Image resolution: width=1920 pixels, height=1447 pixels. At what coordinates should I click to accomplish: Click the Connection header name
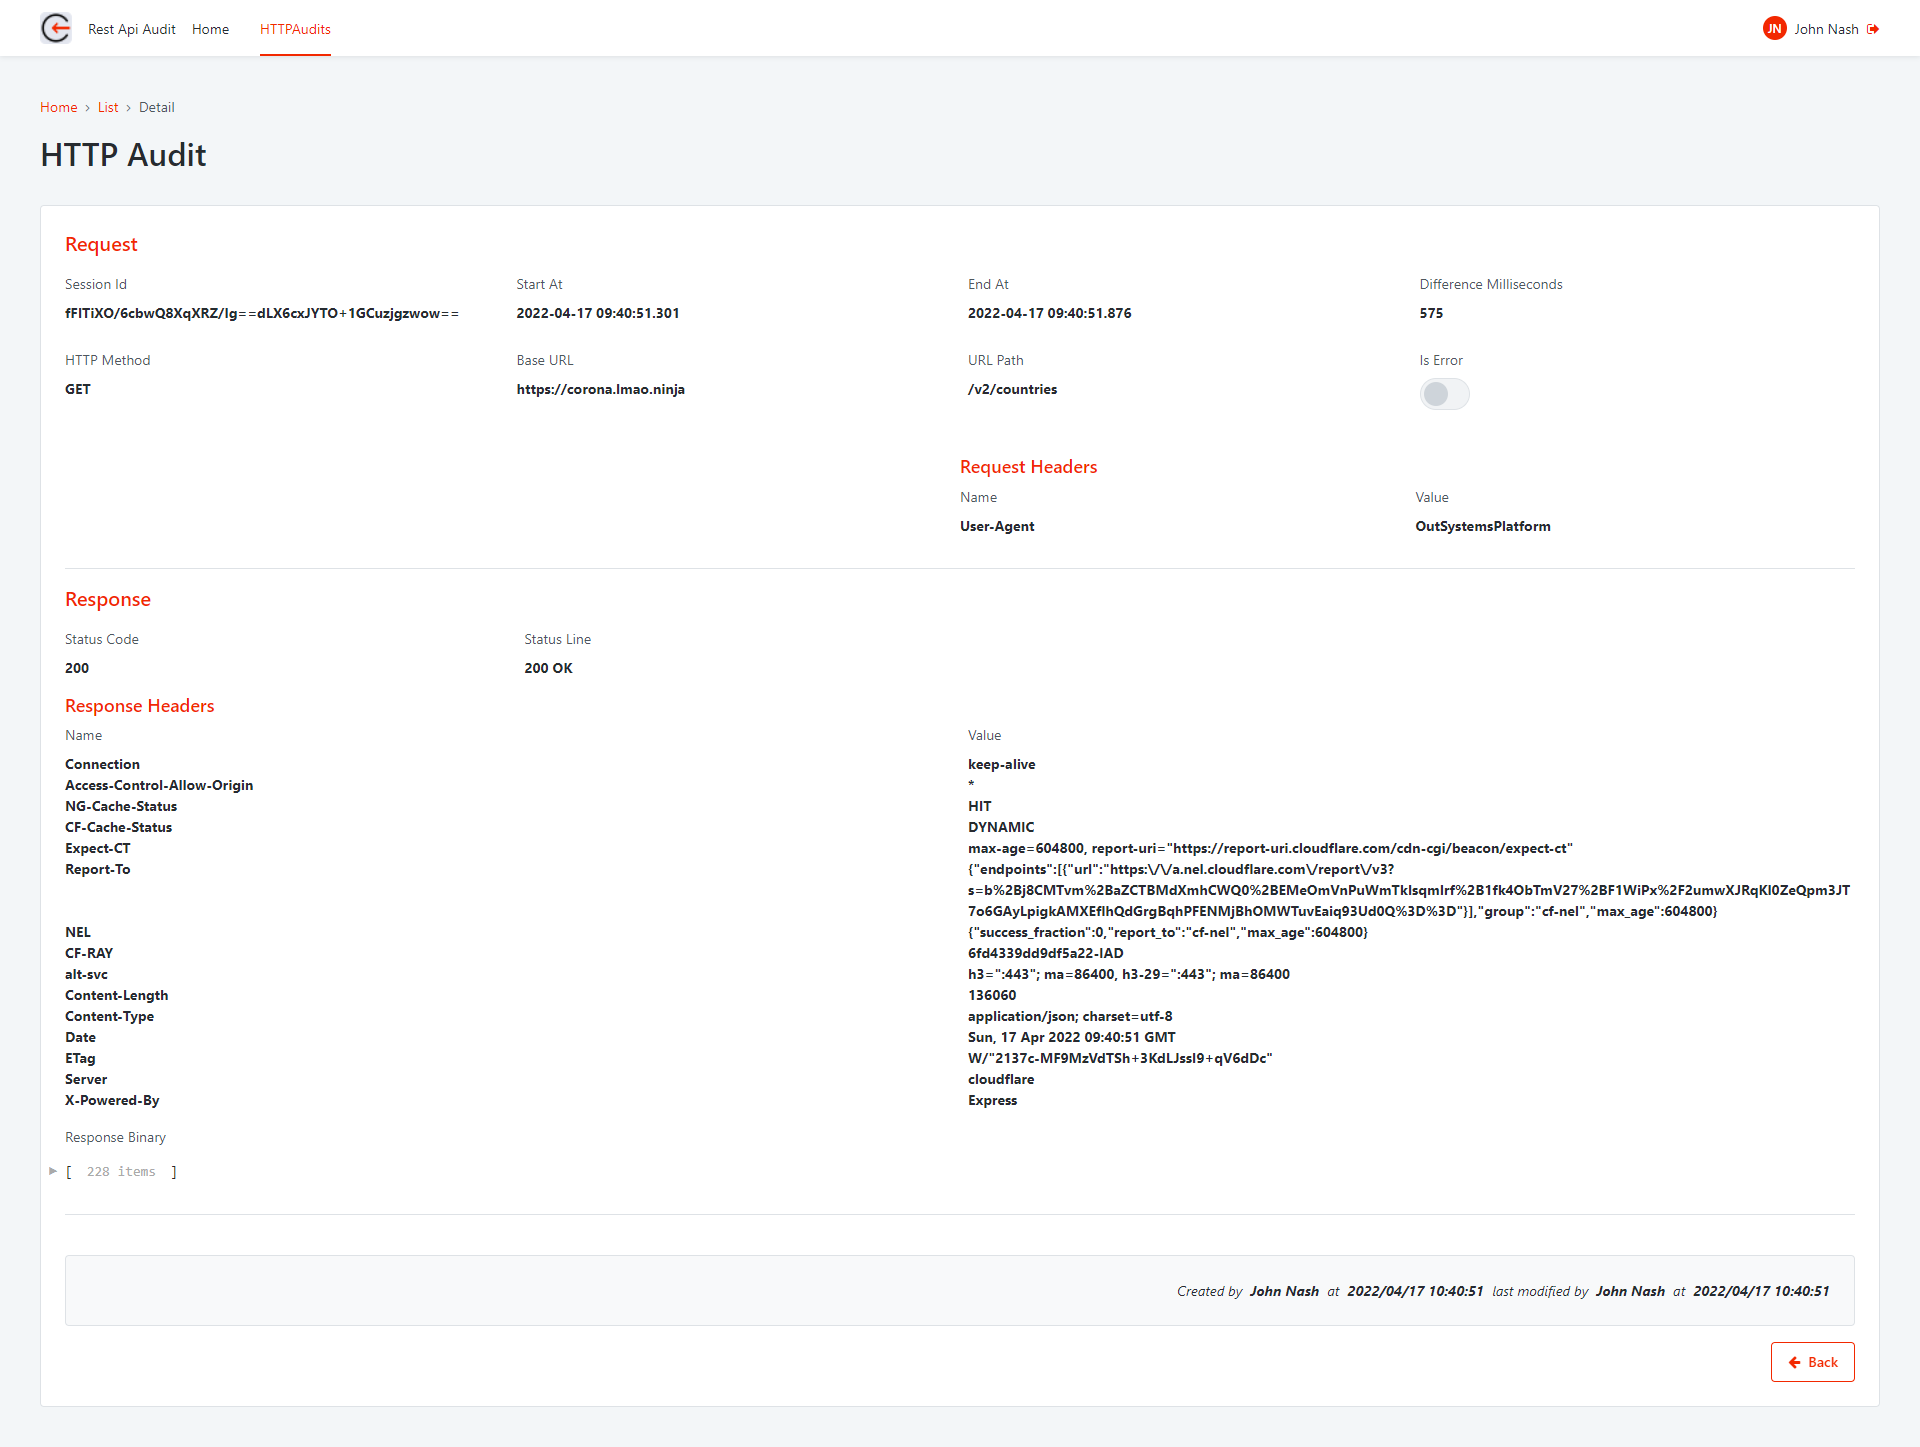(x=102, y=764)
